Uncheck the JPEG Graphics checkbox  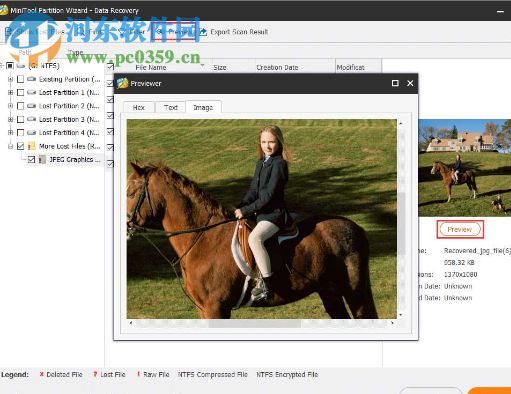(31, 159)
